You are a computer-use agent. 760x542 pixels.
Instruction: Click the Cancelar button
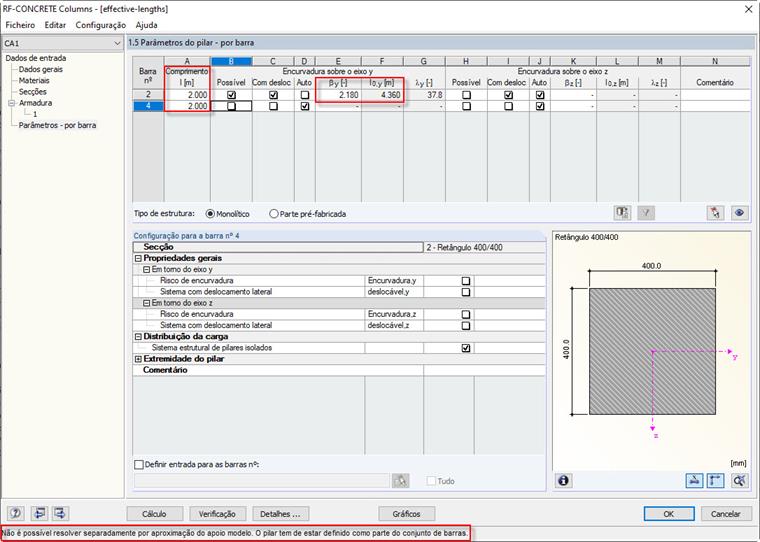point(726,513)
